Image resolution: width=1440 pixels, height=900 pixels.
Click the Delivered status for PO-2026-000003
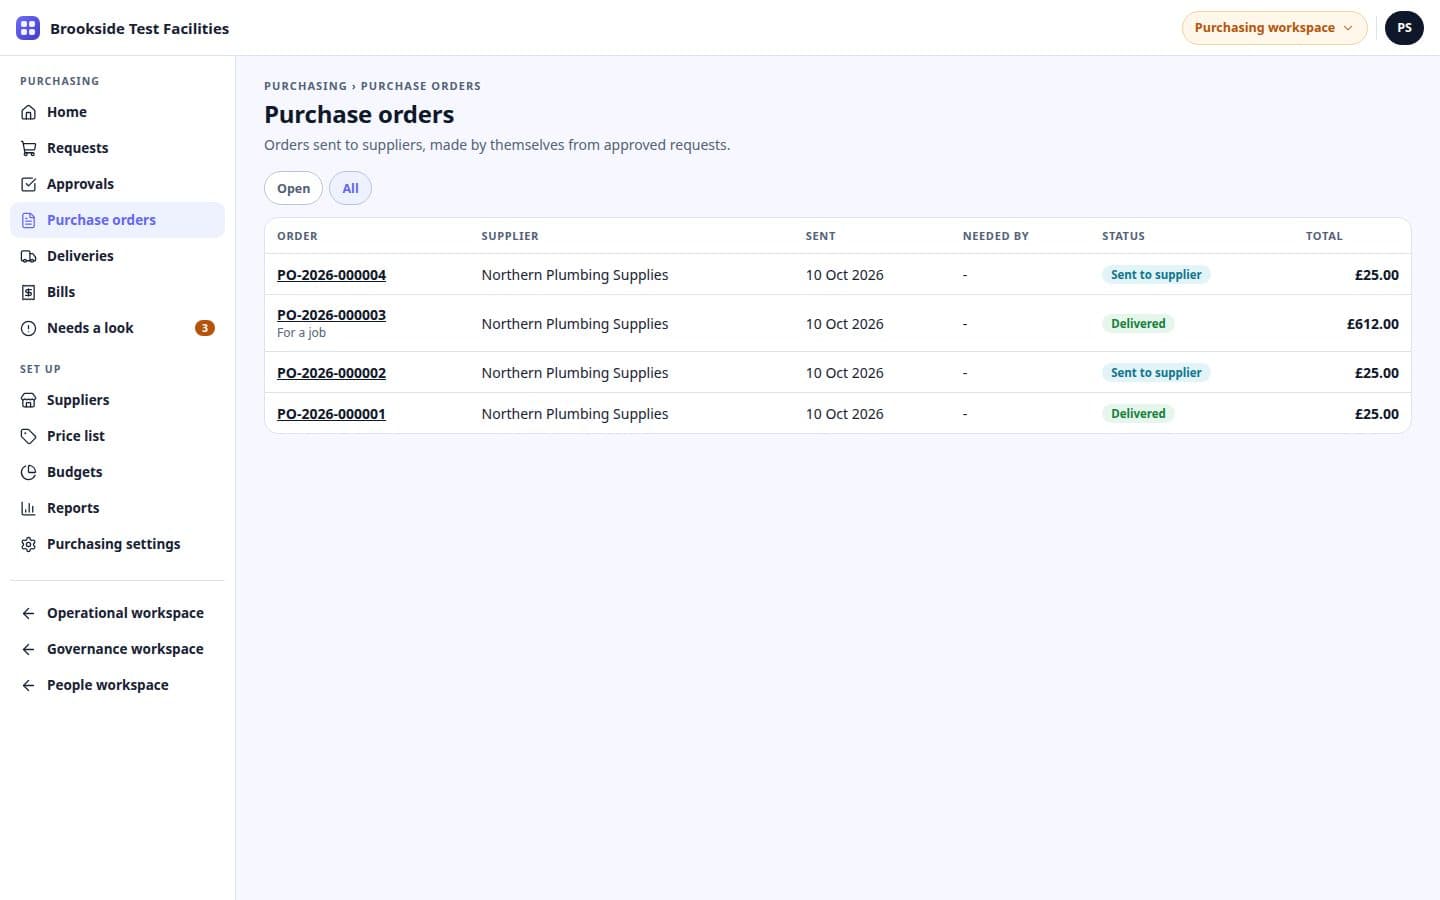(1138, 324)
